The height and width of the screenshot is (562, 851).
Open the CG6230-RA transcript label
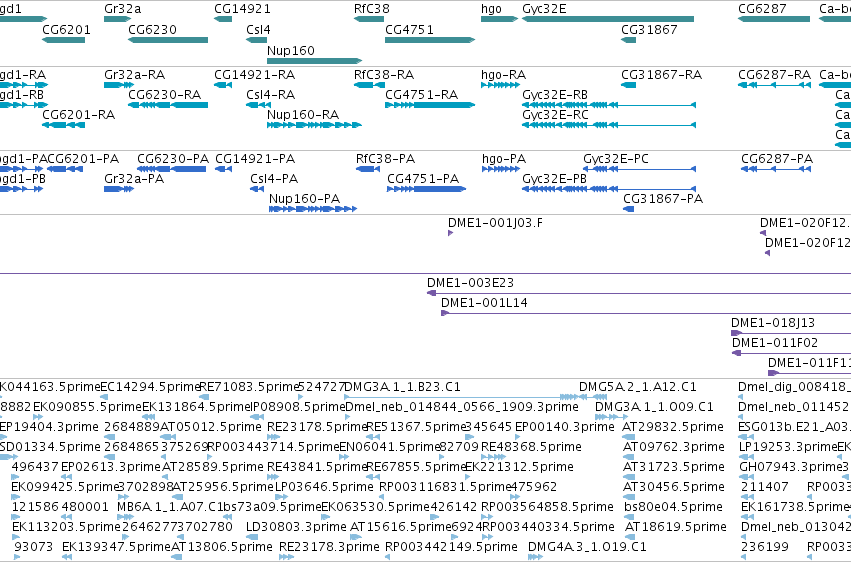164,94
